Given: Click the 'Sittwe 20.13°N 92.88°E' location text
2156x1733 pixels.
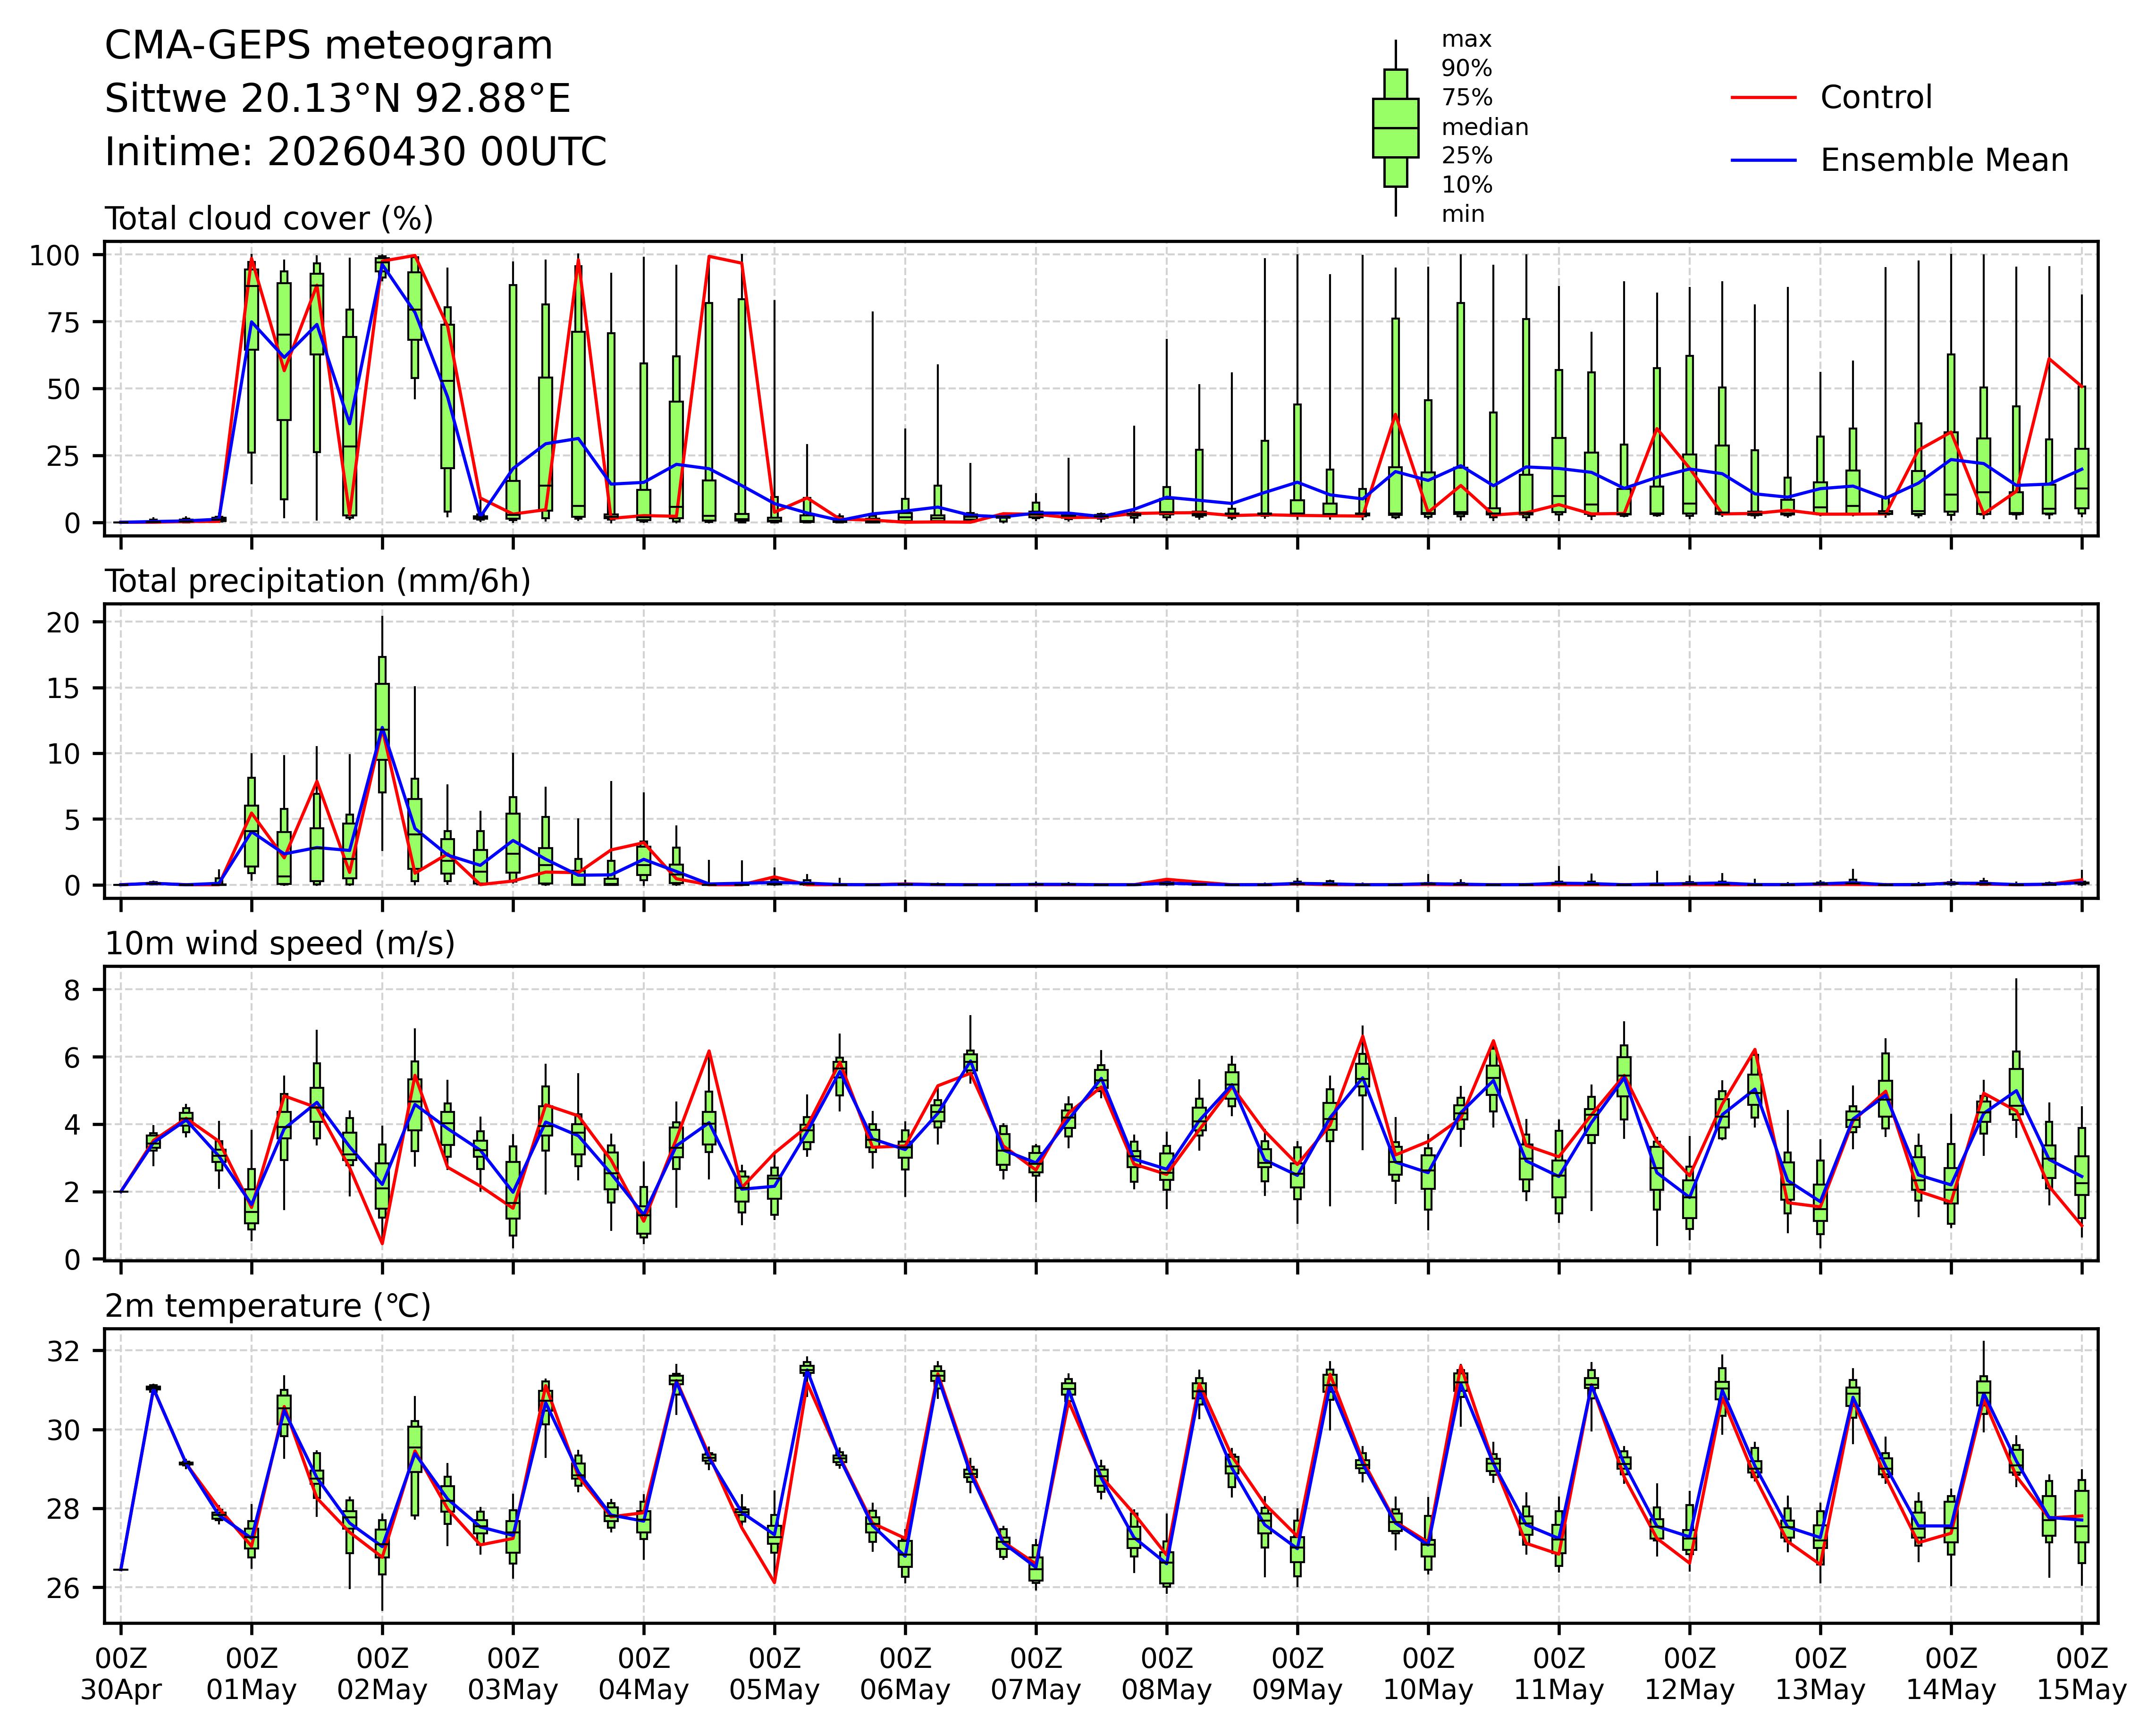Looking at the screenshot, I should [338, 99].
